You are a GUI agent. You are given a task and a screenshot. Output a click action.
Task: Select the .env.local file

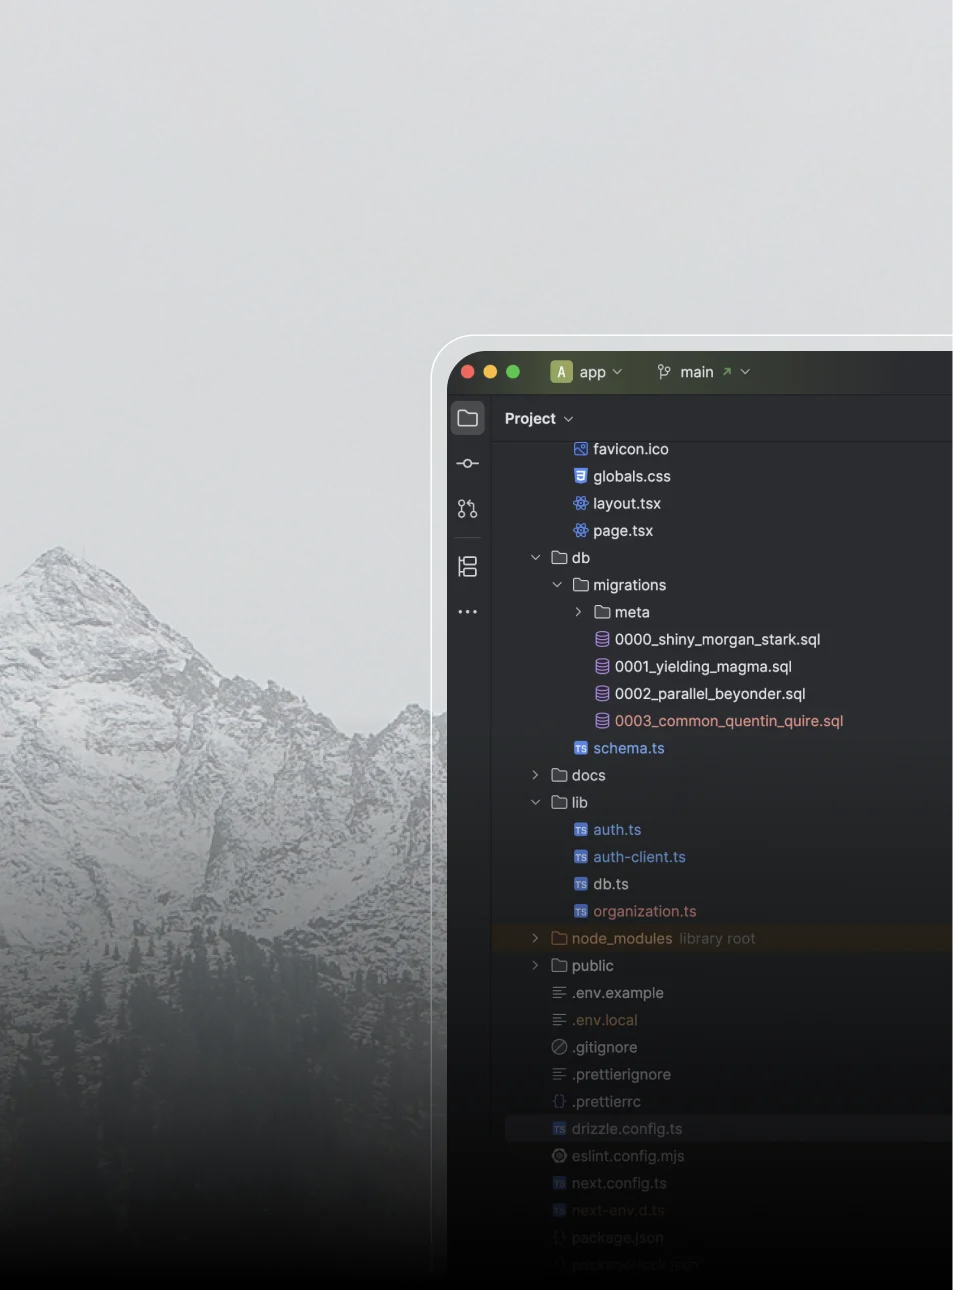[604, 1019]
